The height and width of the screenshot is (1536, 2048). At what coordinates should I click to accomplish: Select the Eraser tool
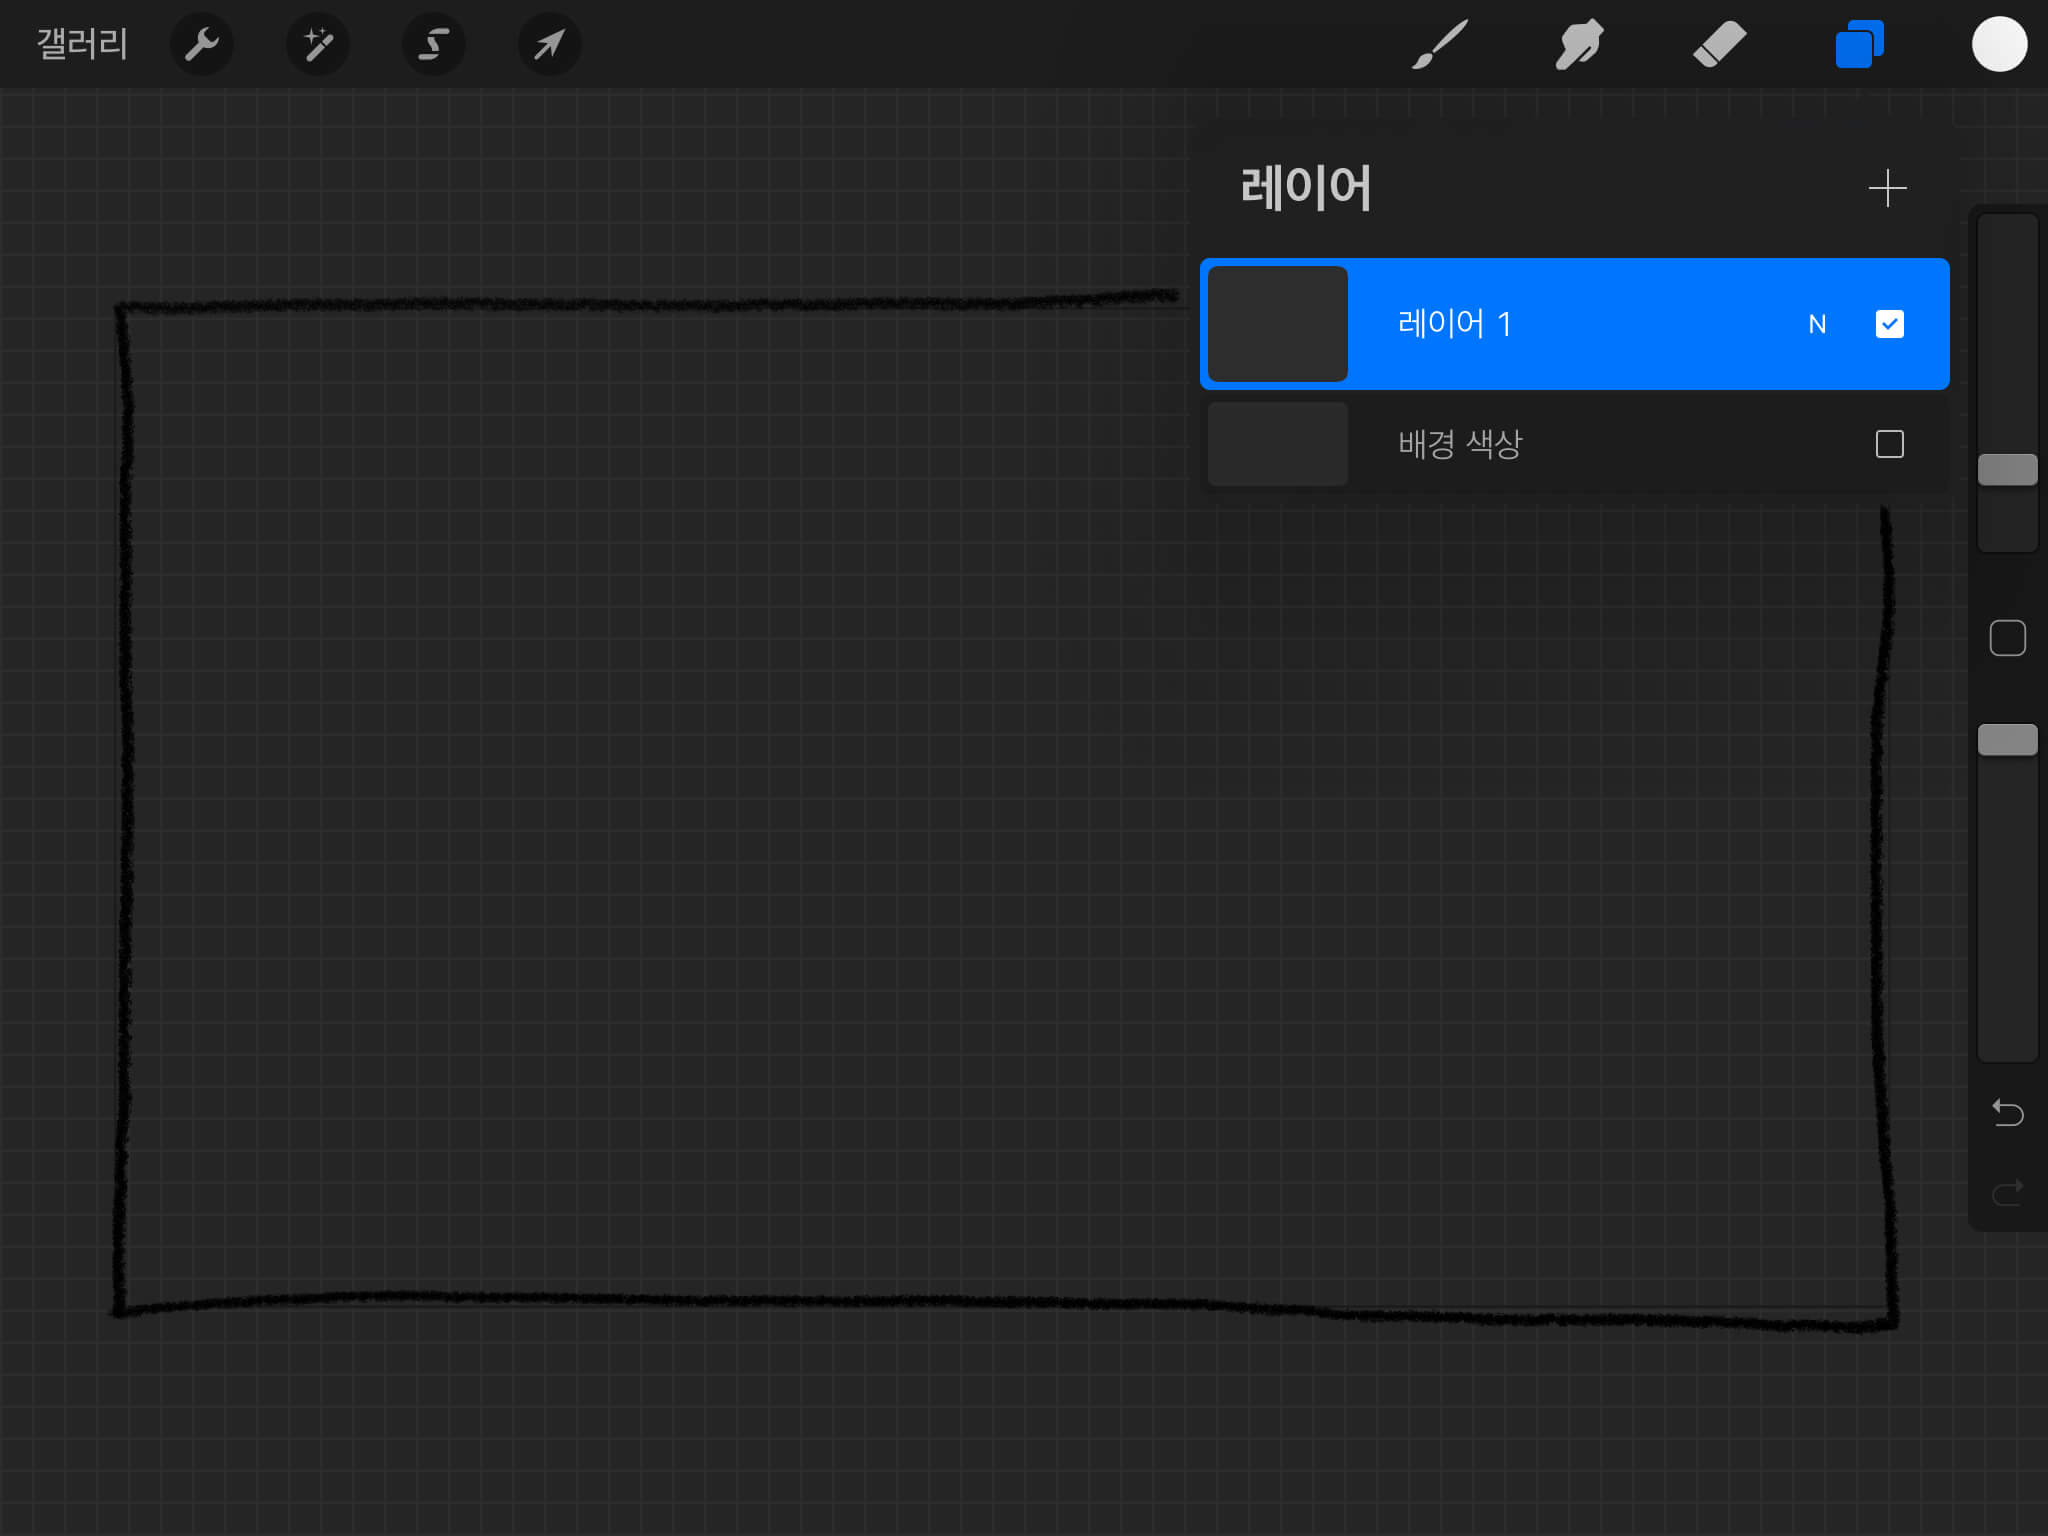[x=1719, y=44]
